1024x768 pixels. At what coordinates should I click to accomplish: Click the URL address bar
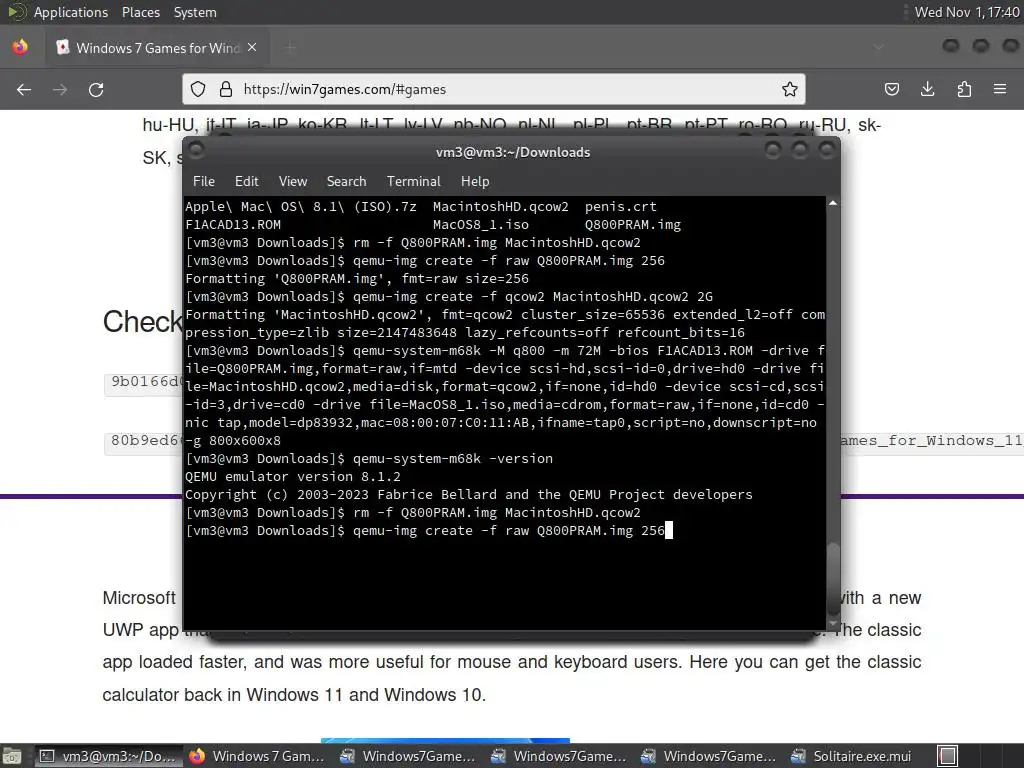494,89
